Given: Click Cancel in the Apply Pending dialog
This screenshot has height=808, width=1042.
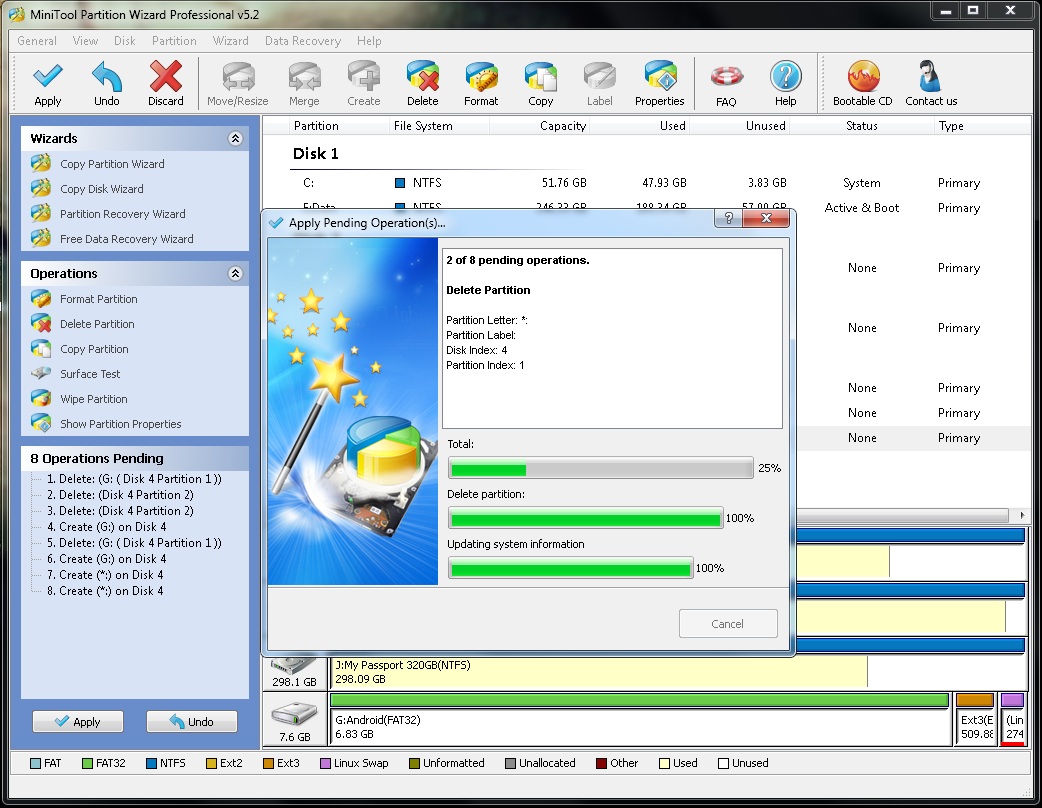Looking at the screenshot, I should click(728, 623).
